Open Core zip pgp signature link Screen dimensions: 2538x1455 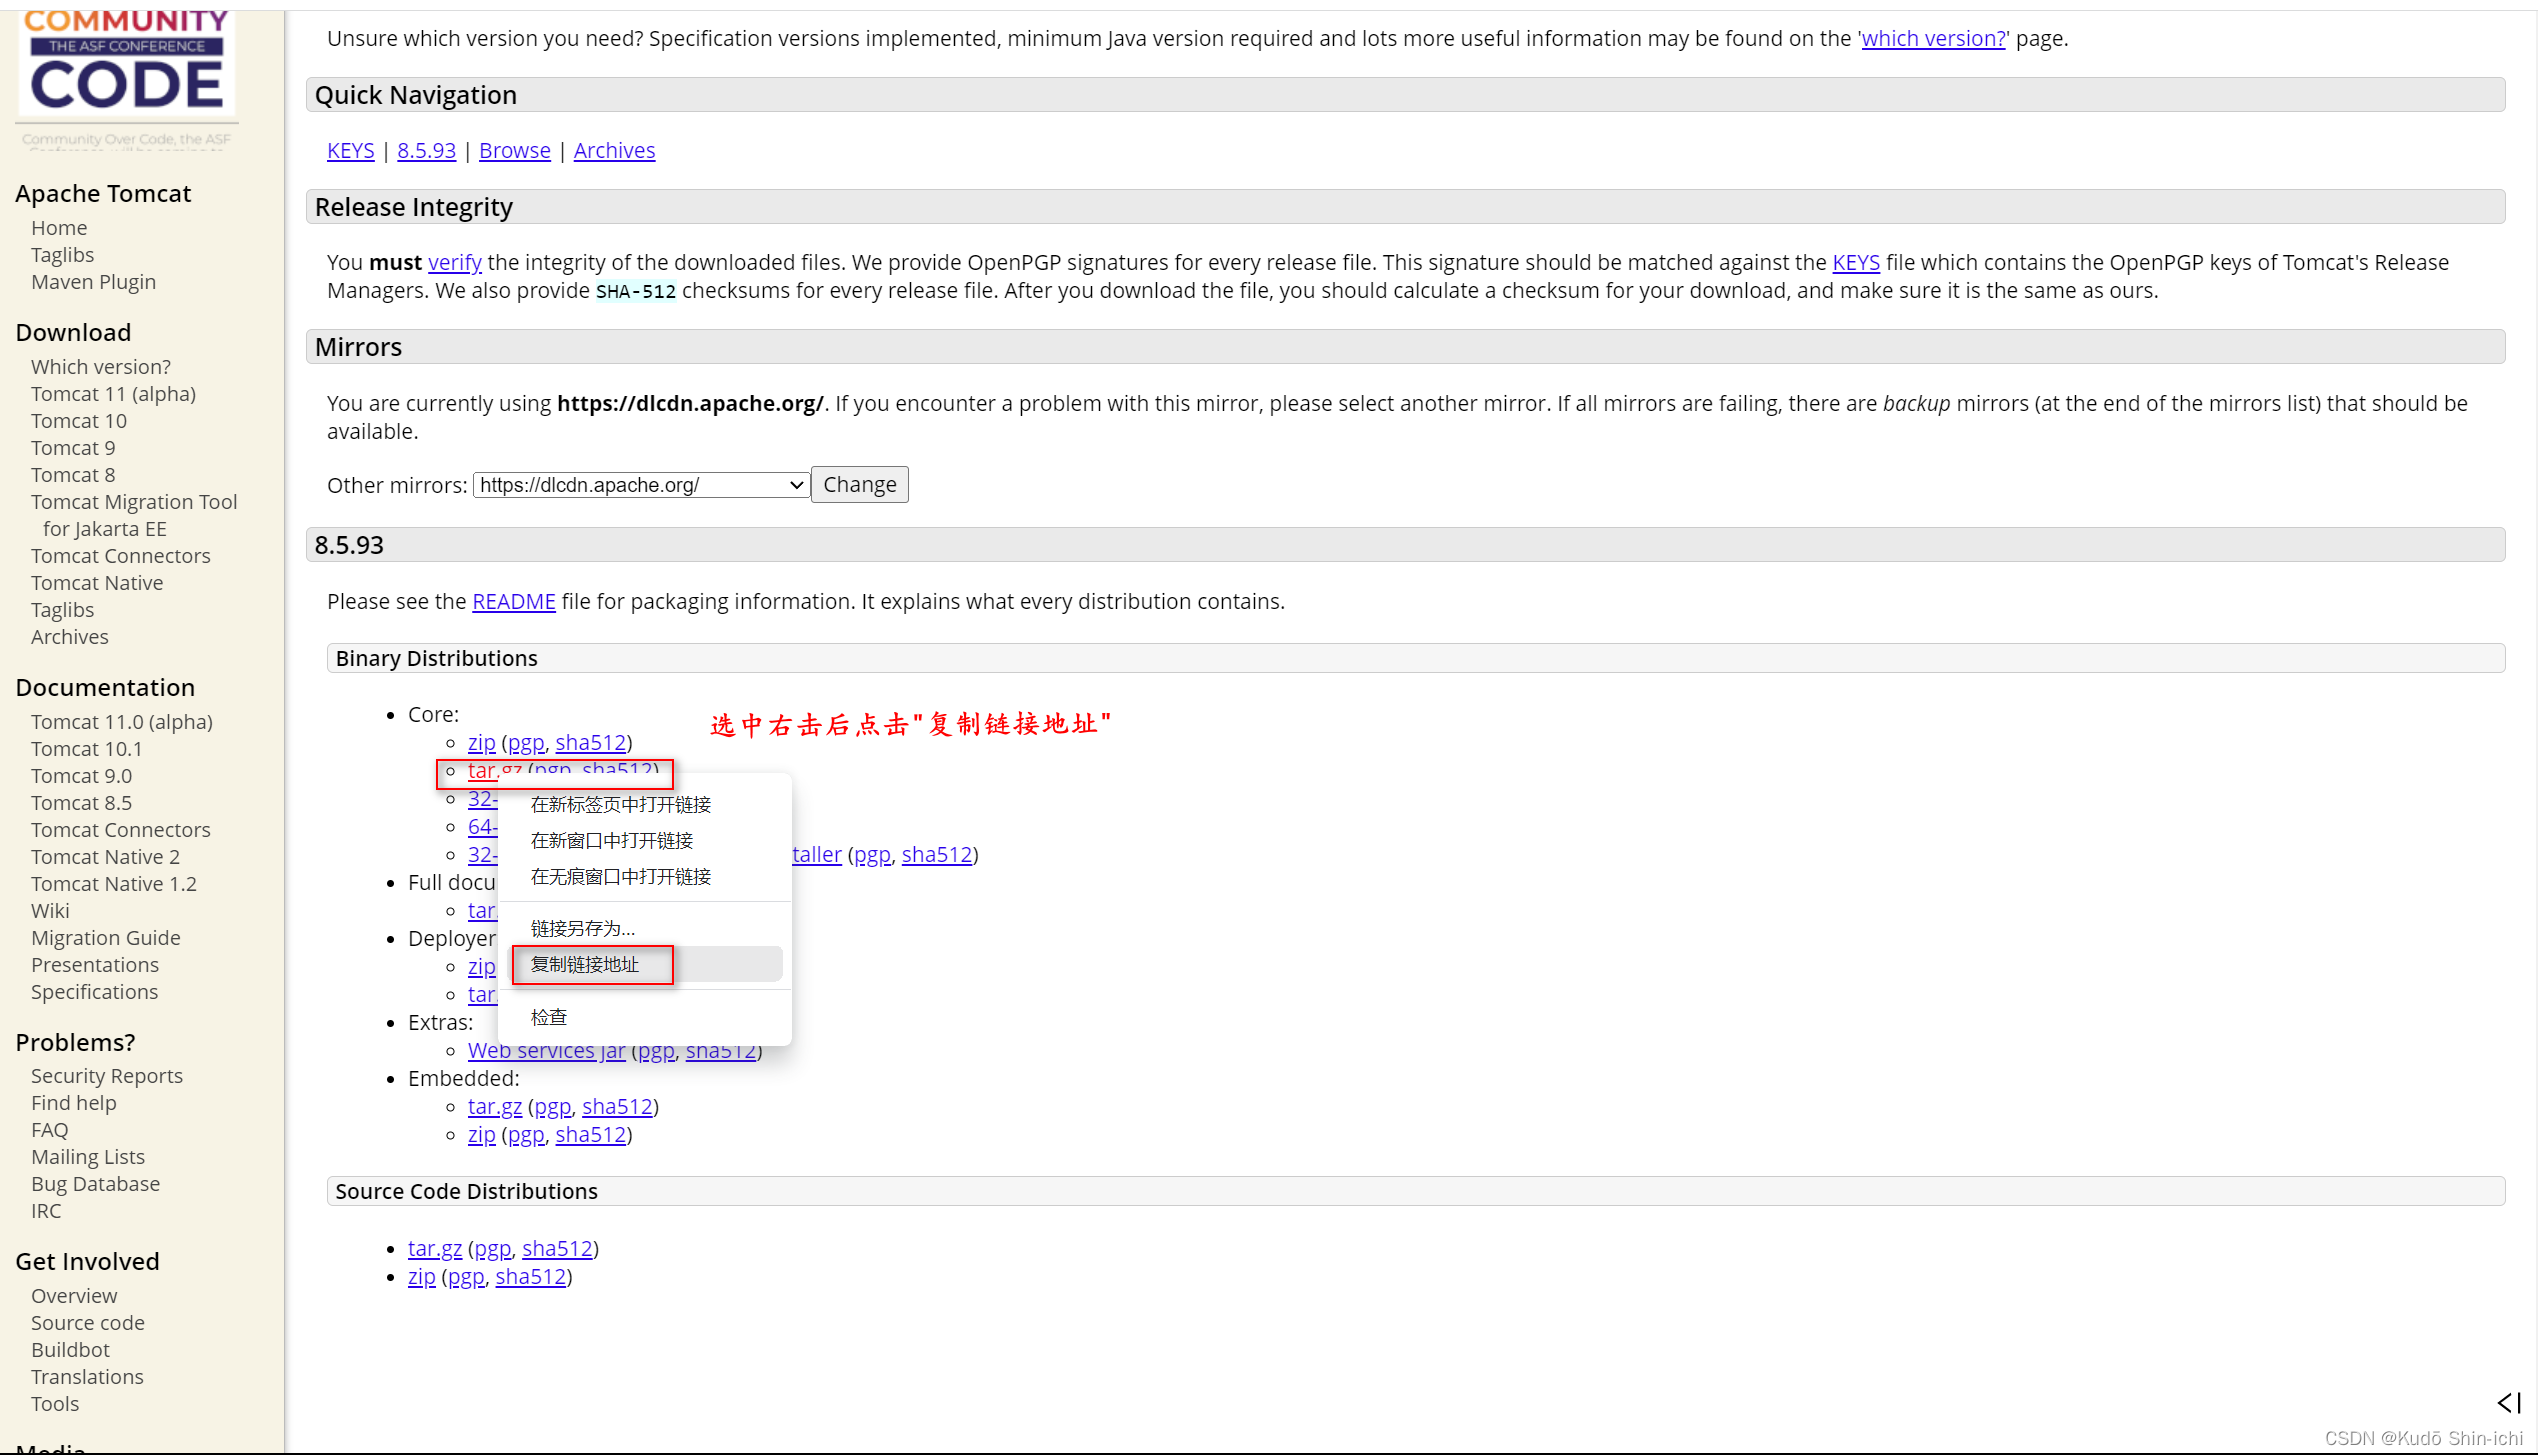pos(526,743)
